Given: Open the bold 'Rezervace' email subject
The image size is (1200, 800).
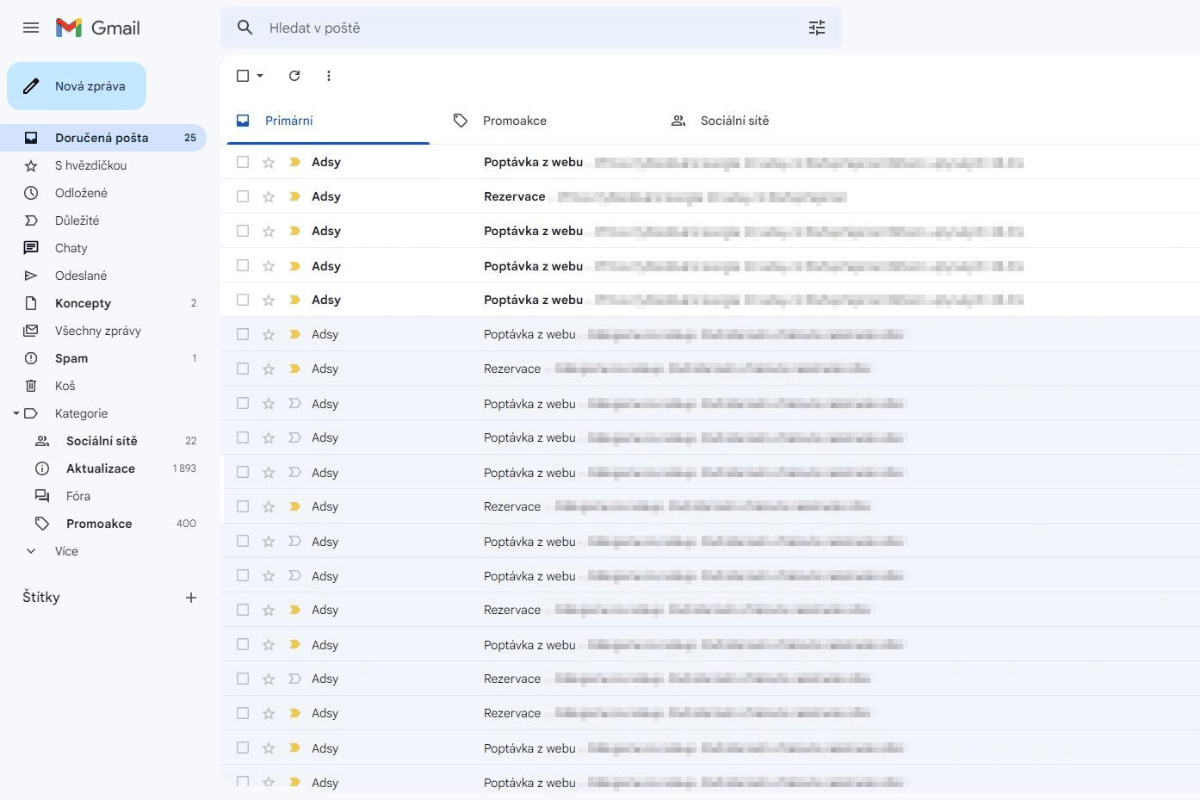Looking at the screenshot, I should coord(515,197).
